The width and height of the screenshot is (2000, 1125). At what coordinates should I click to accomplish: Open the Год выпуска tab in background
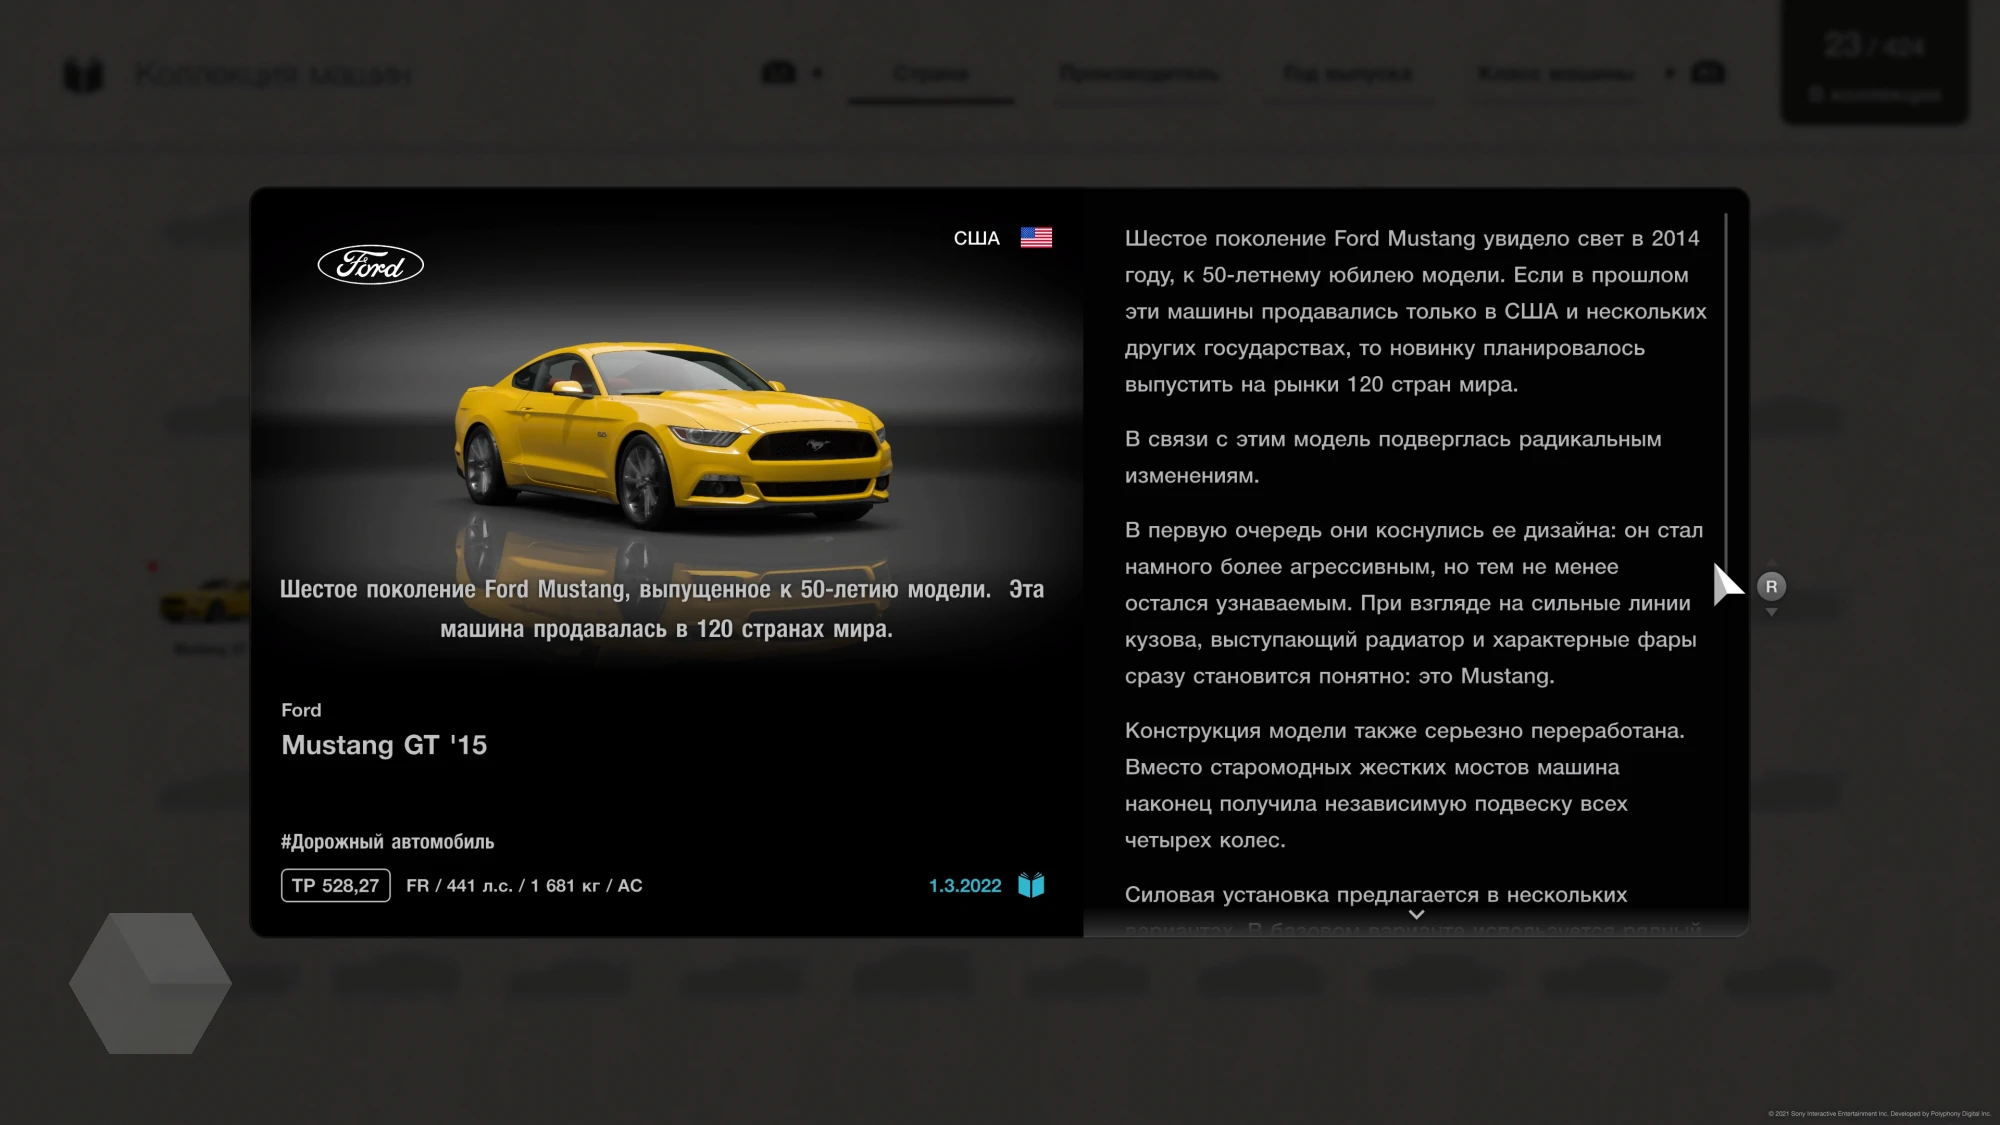[1348, 74]
